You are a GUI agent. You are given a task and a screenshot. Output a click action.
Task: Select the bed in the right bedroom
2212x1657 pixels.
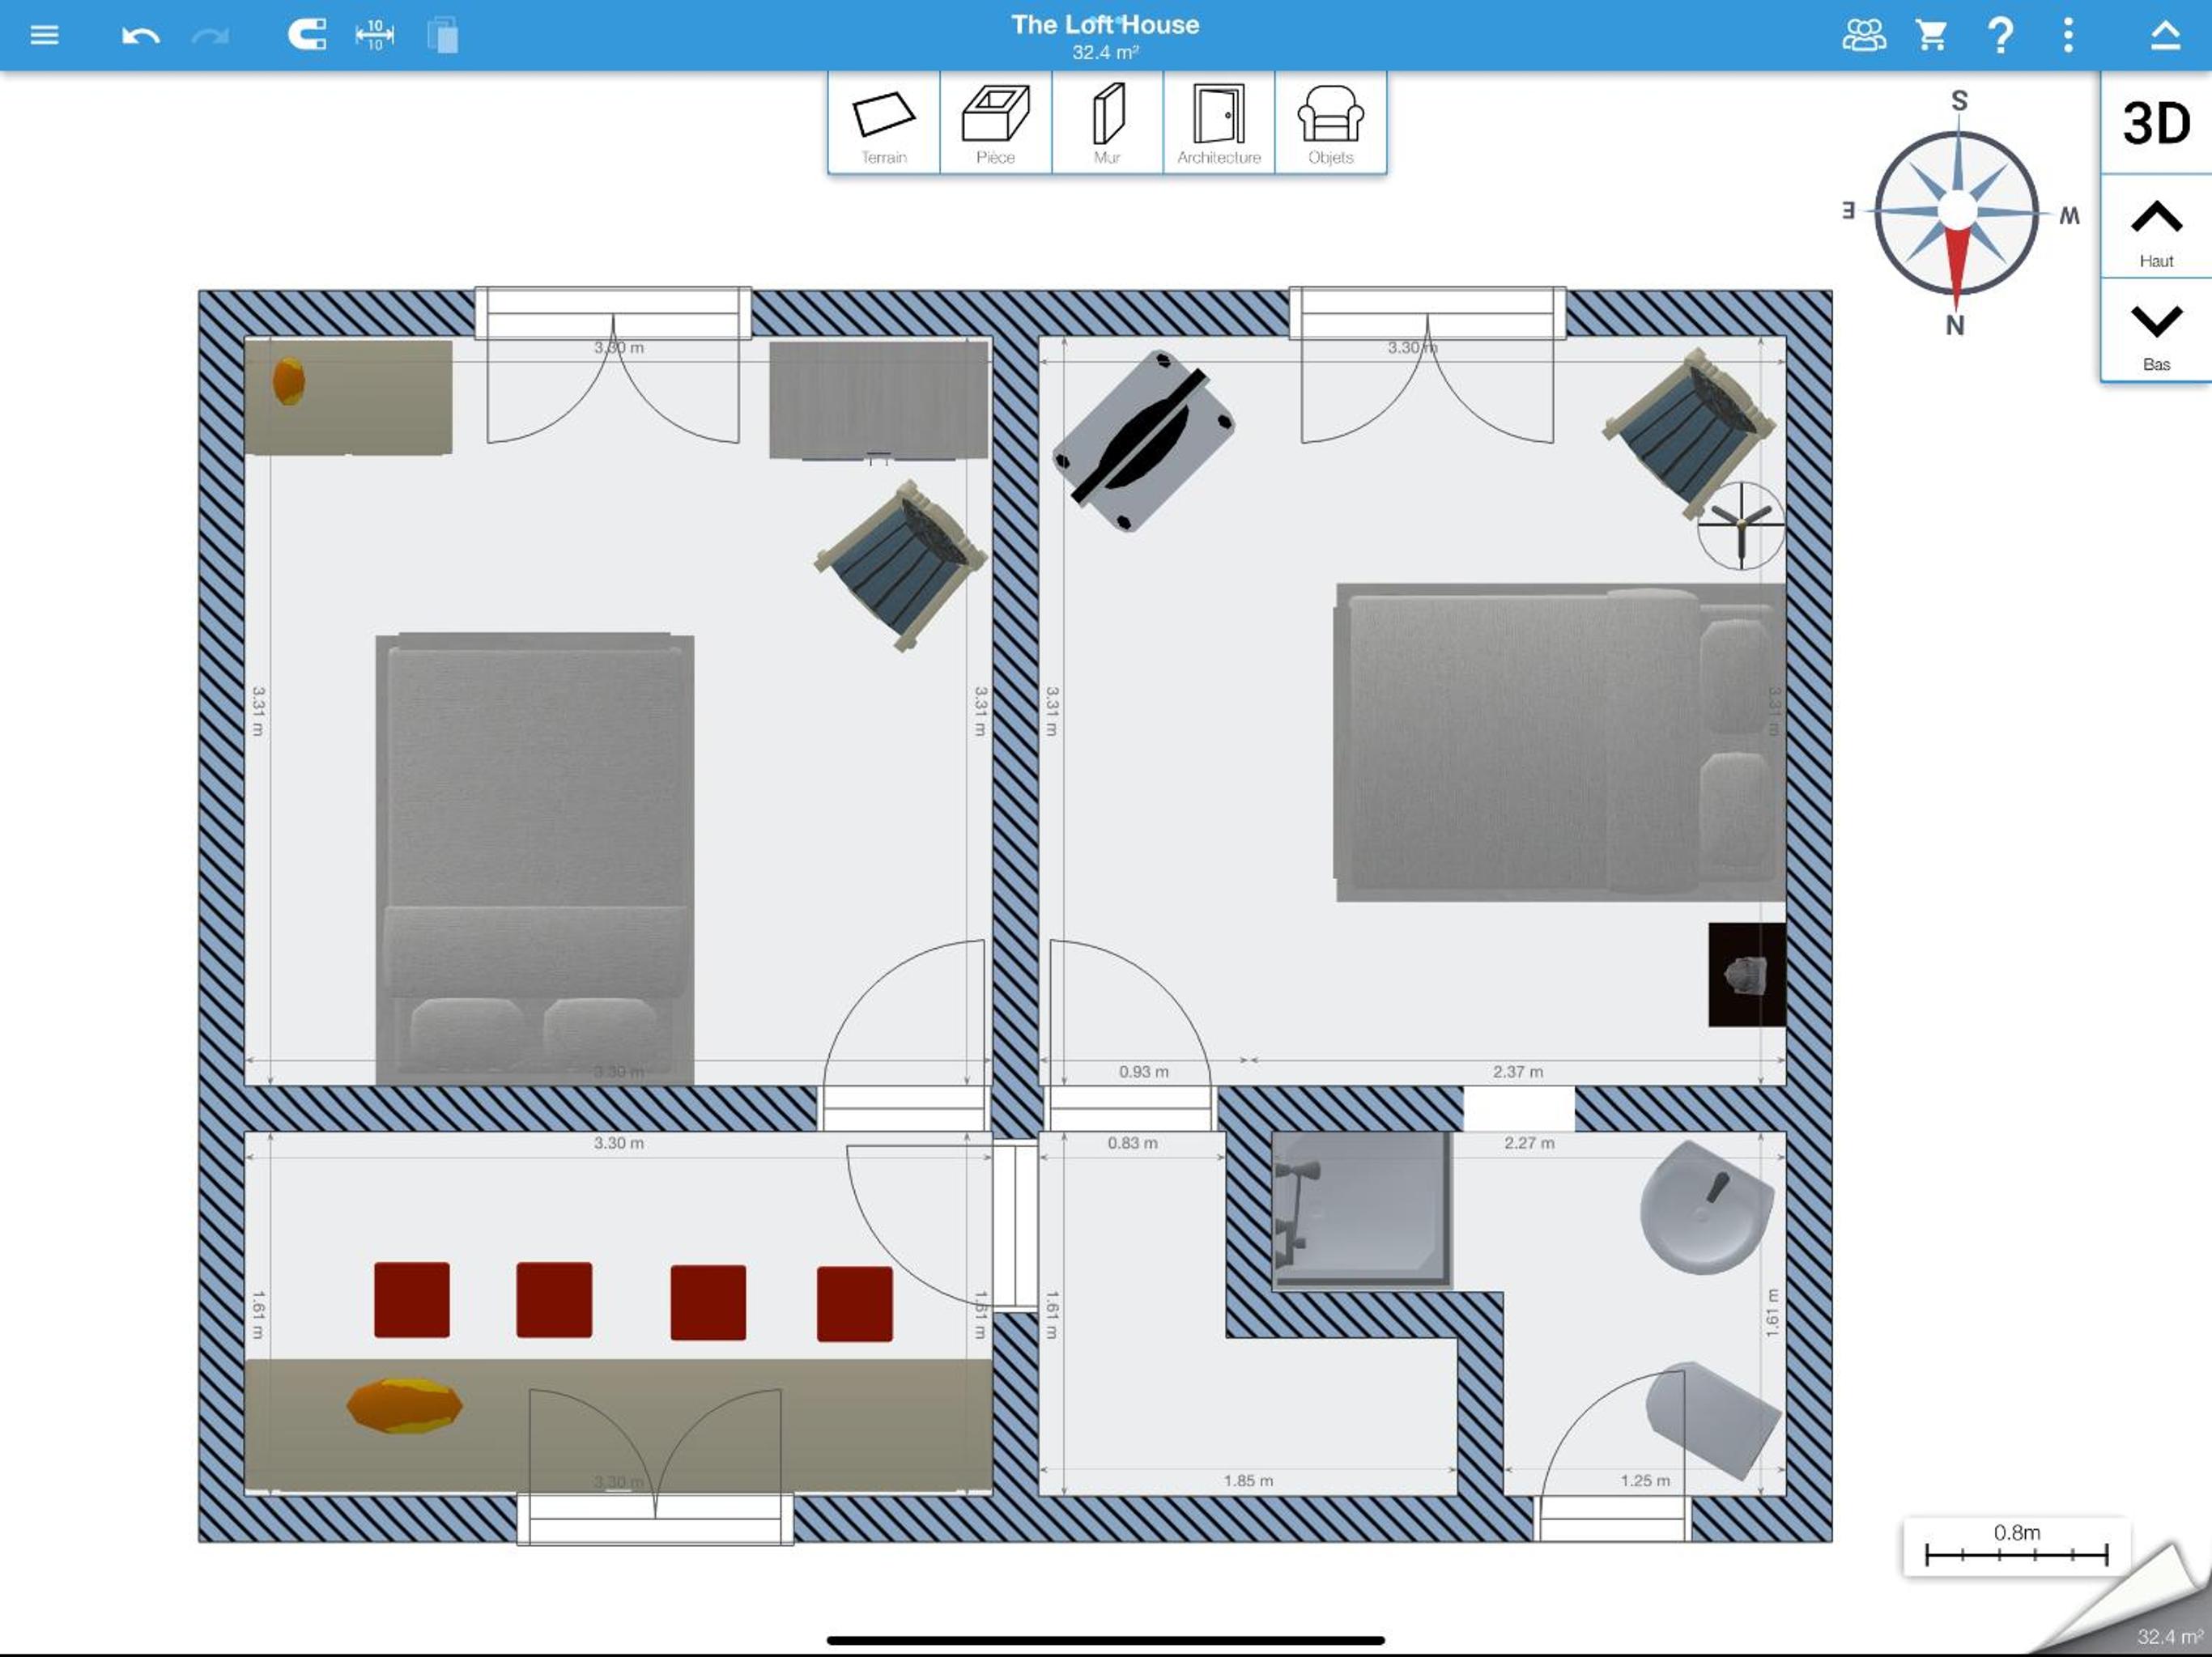(x=1560, y=742)
